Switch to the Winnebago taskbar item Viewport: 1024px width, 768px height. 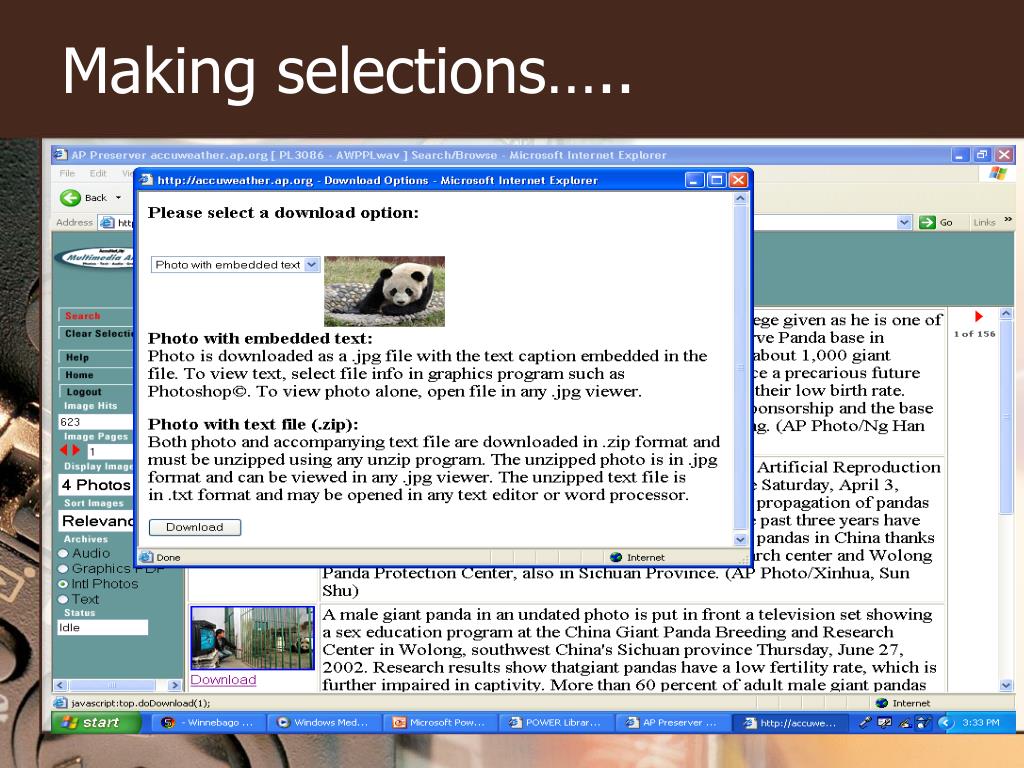[x=210, y=722]
